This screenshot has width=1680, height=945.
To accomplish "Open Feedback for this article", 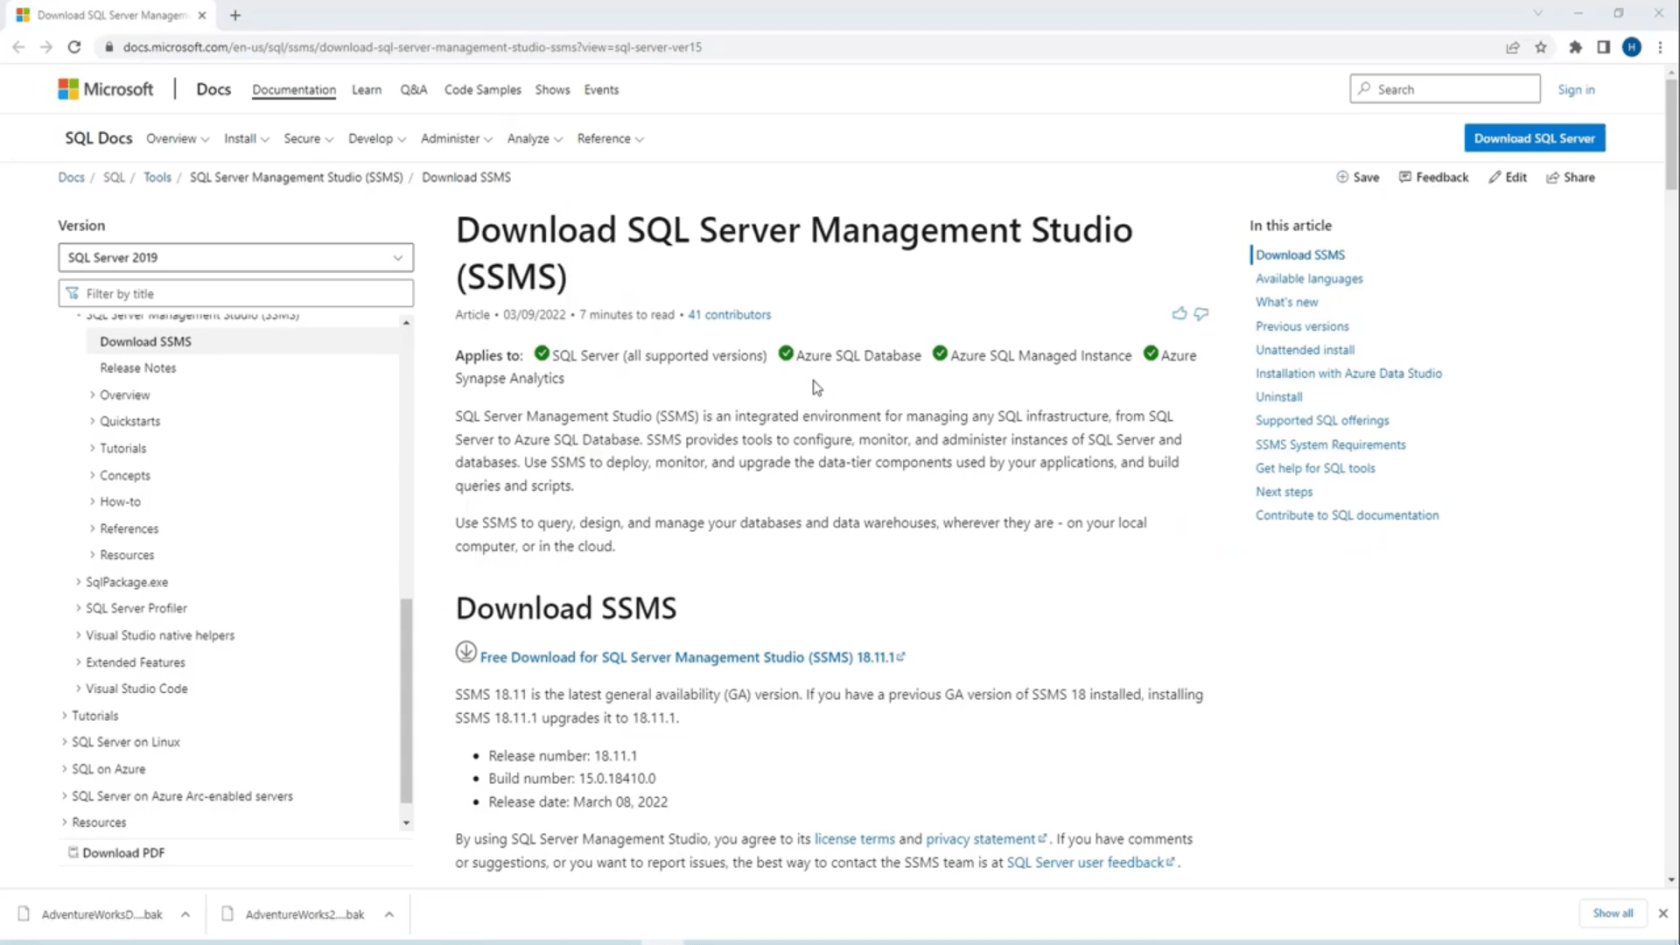I will tap(1433, 177).
